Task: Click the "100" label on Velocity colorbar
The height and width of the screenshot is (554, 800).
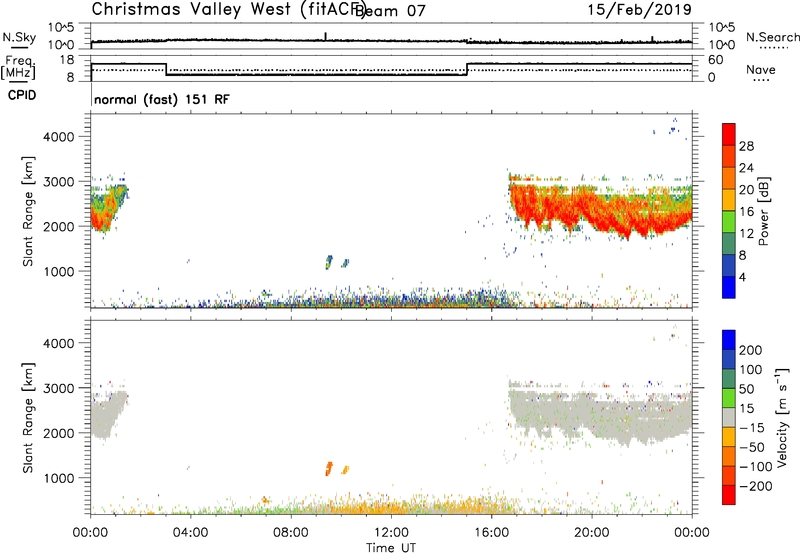Action: click(751, 369)
